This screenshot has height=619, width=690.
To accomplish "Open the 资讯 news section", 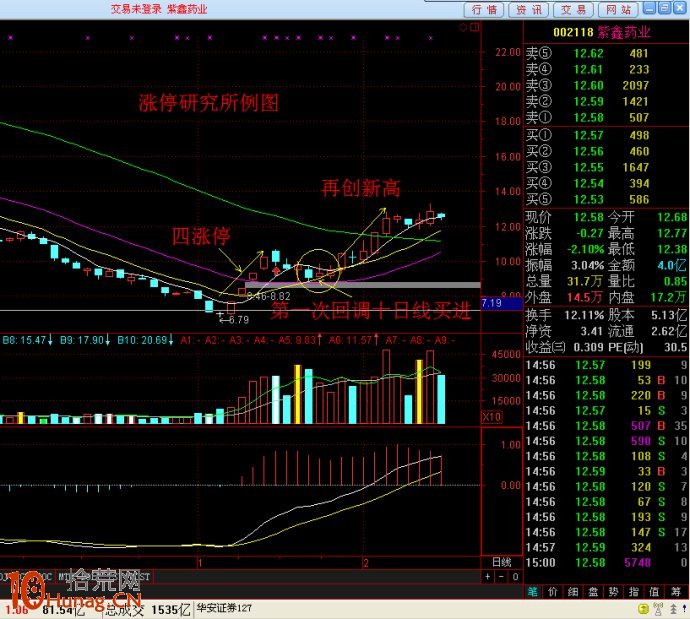I will (528, 10).
